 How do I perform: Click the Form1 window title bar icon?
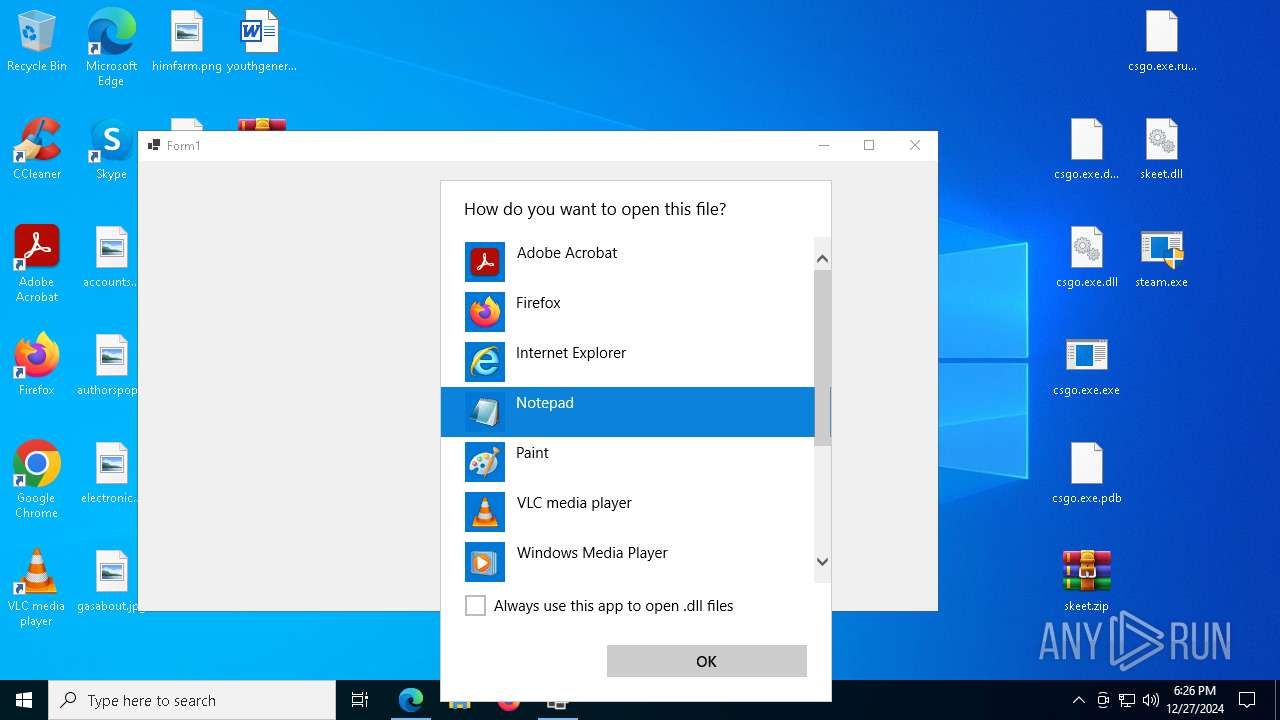tap(154, 145)
